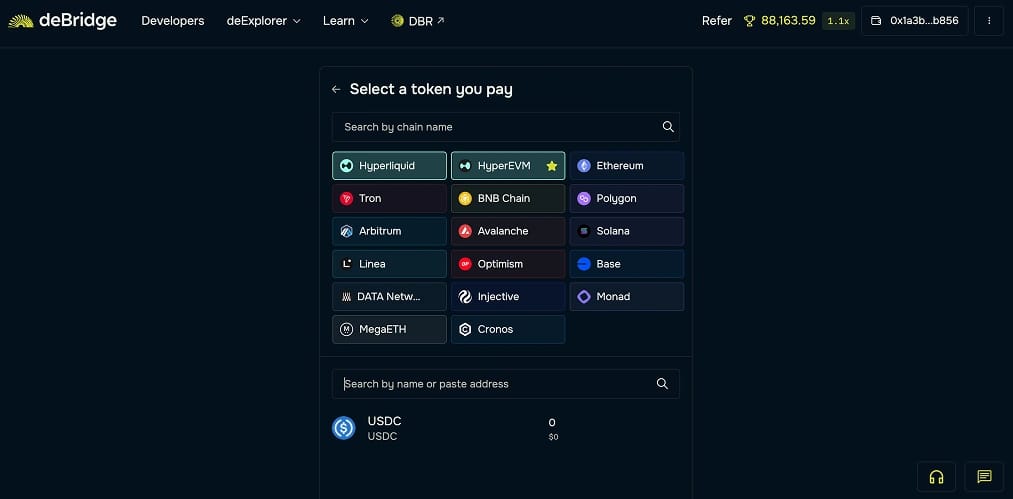The width and height of the screenshot is (1013, 499).
Task: Select the DATA Network chain
Action: pyautogui.click(x=389, y=297)
